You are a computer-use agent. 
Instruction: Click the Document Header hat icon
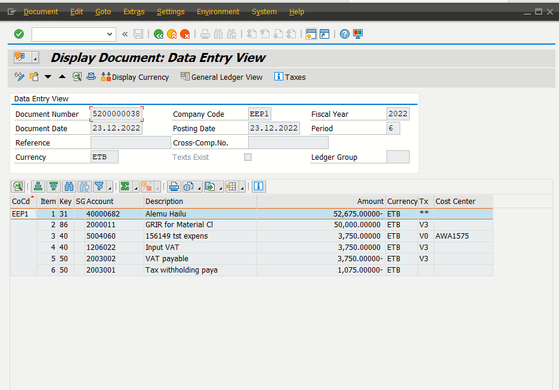tap(91, 77)
